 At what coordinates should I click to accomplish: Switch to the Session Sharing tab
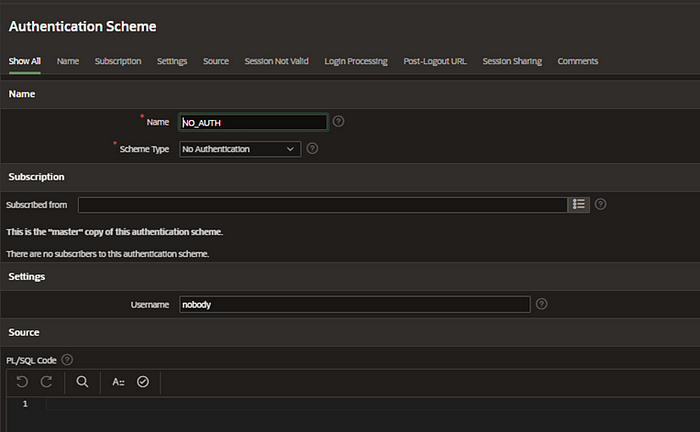click(x=512, y=61)
